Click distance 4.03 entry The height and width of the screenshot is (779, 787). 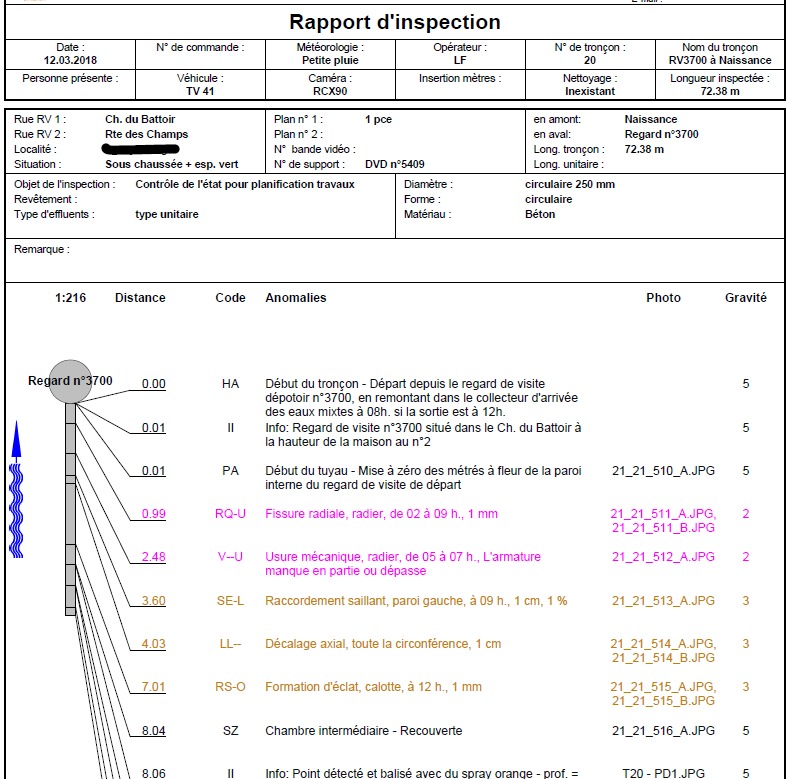(x=154, y=644)
